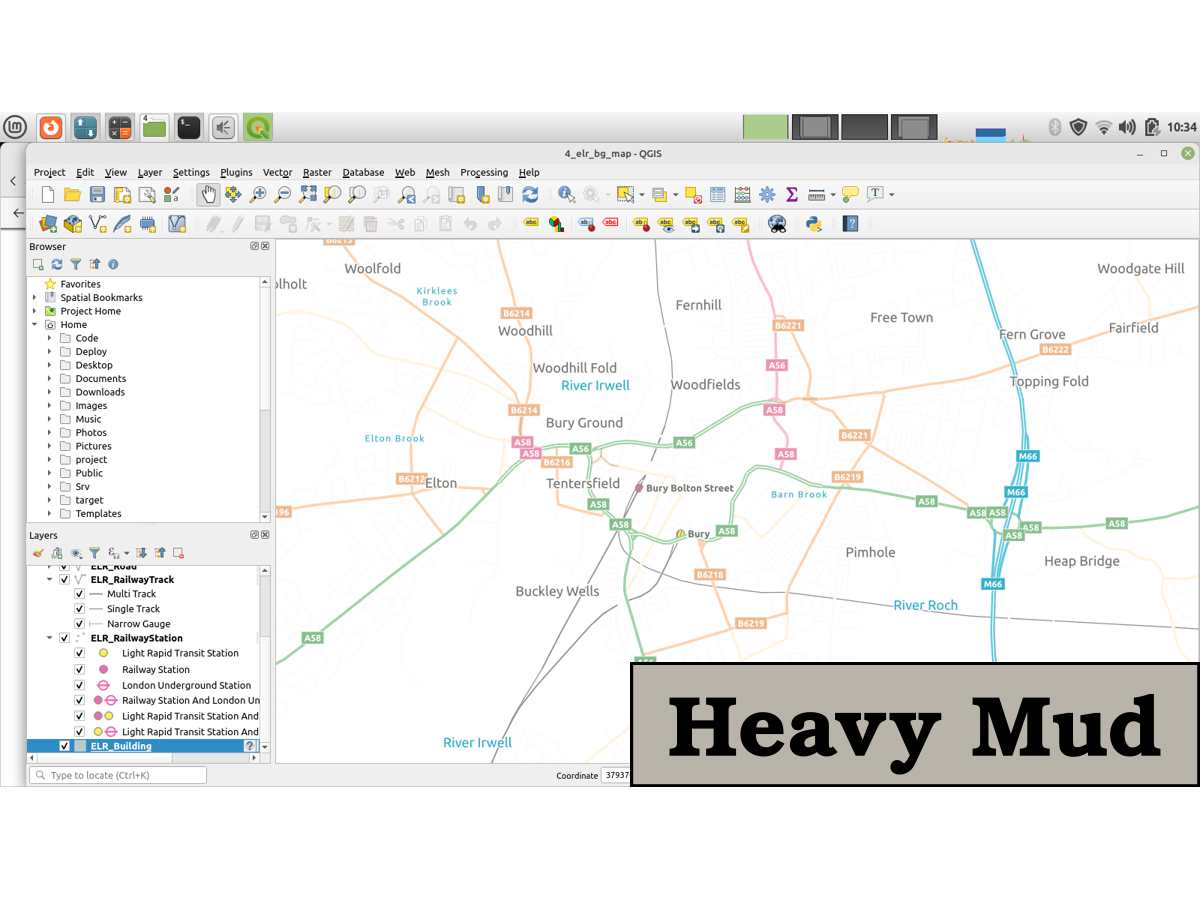Screen dimensions: 1200x900
Task: Open the Processing menu
Action: (x=484, y=172)
